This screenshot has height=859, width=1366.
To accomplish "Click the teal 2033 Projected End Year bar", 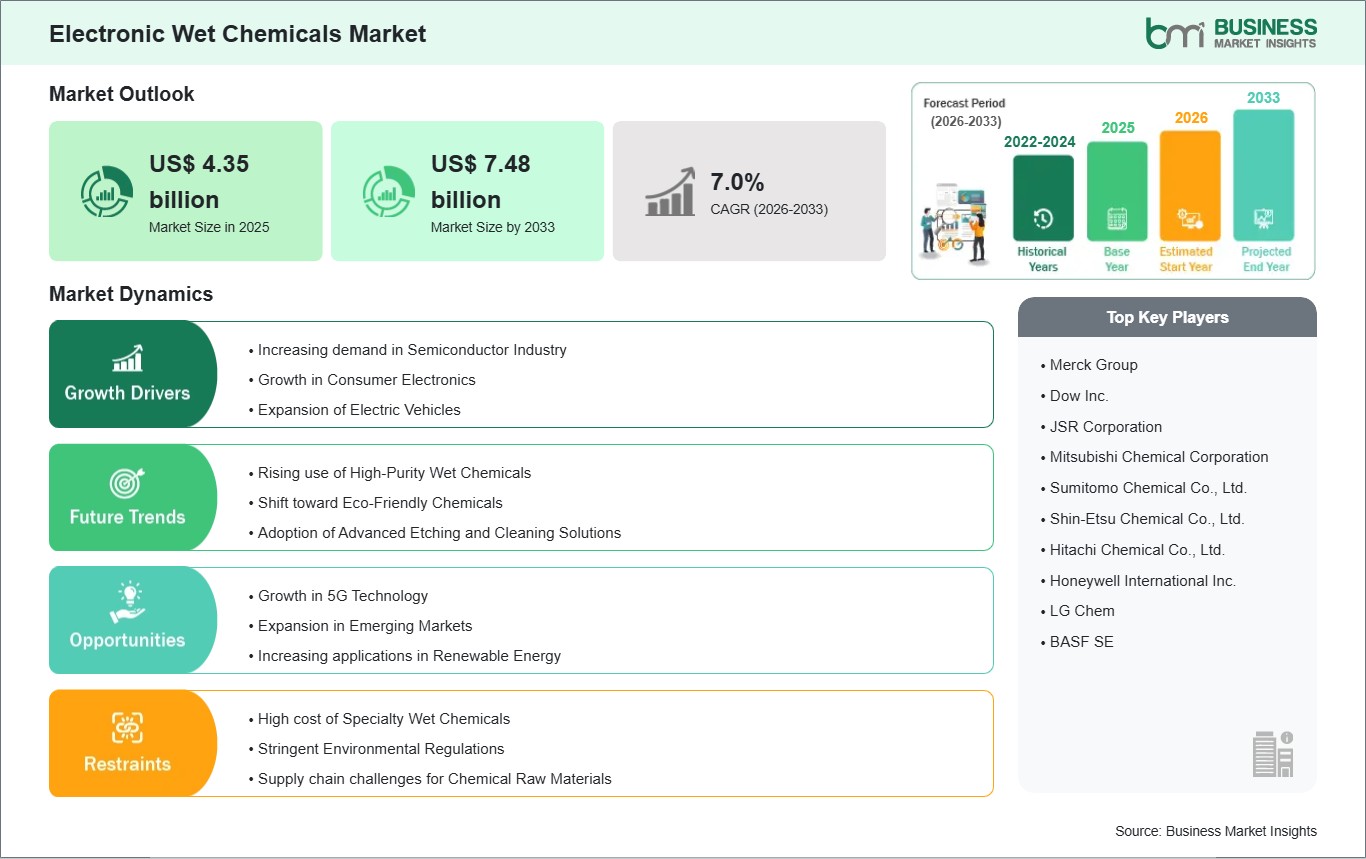I will coord(1263,174).
